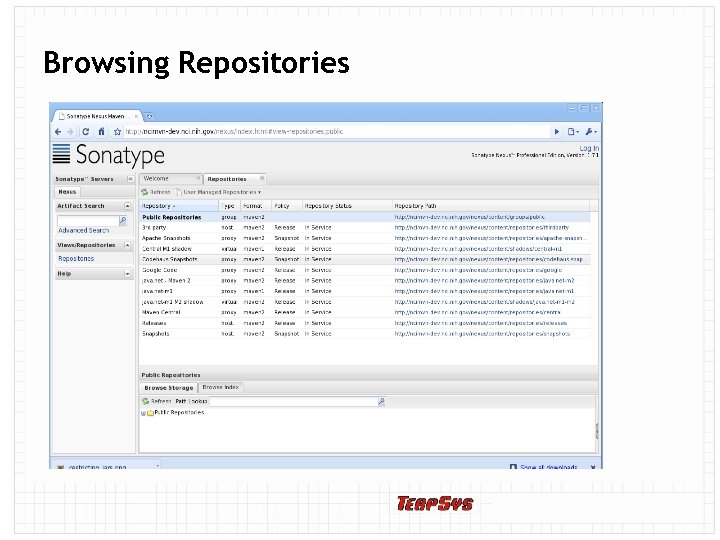Select the 3rd party repository row
Screen dimensions: 720x540
[x=365, y=228]
